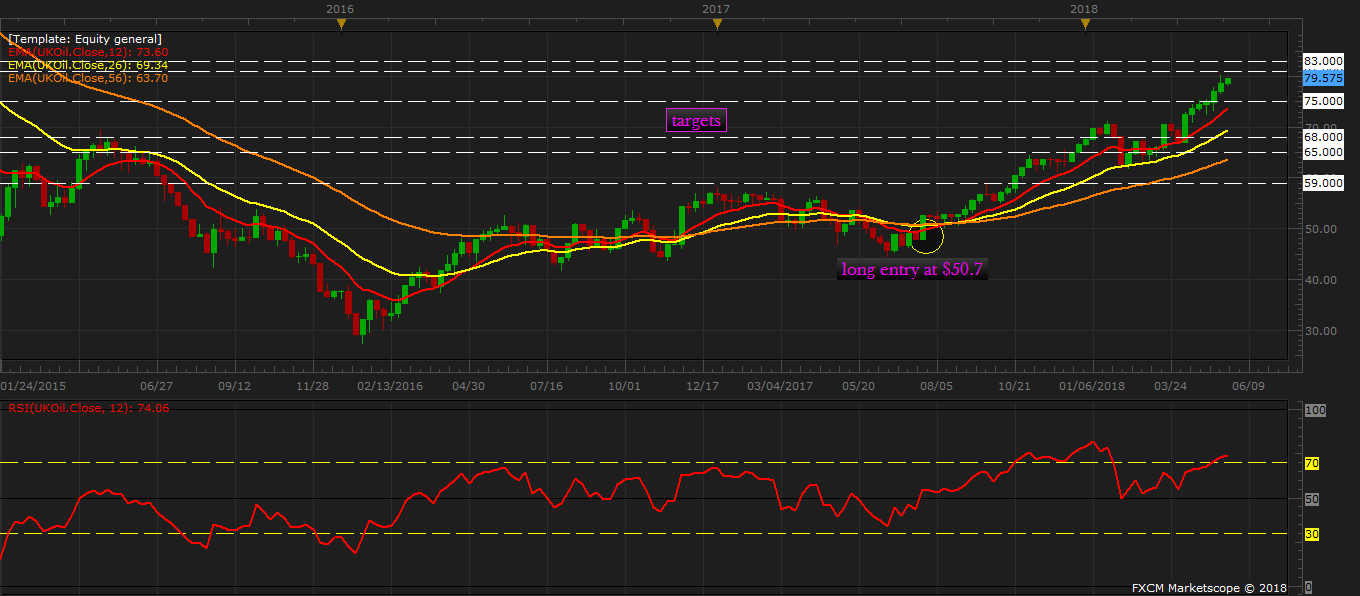1360x596 pixels.
Task: Select the 'long entry at $50.7' annotation
Action: [x=912, y=269]
